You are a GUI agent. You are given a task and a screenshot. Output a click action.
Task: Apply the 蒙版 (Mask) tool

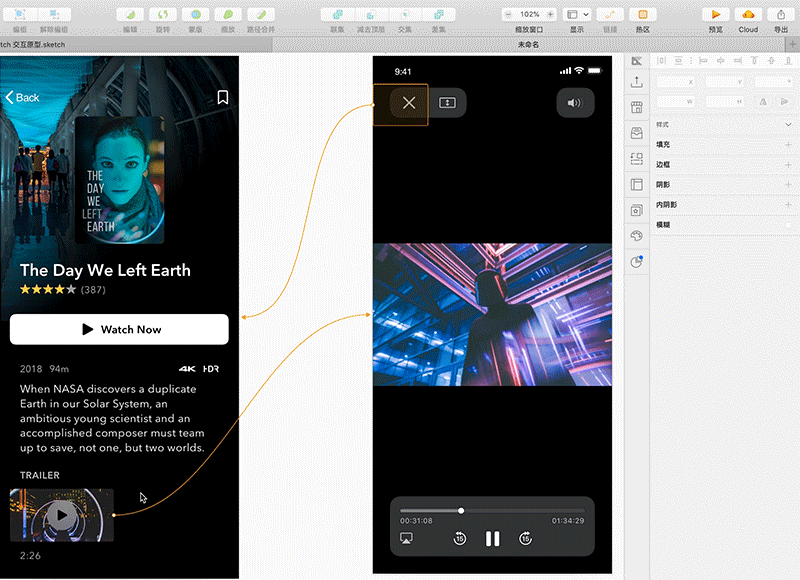pos(195,14)
